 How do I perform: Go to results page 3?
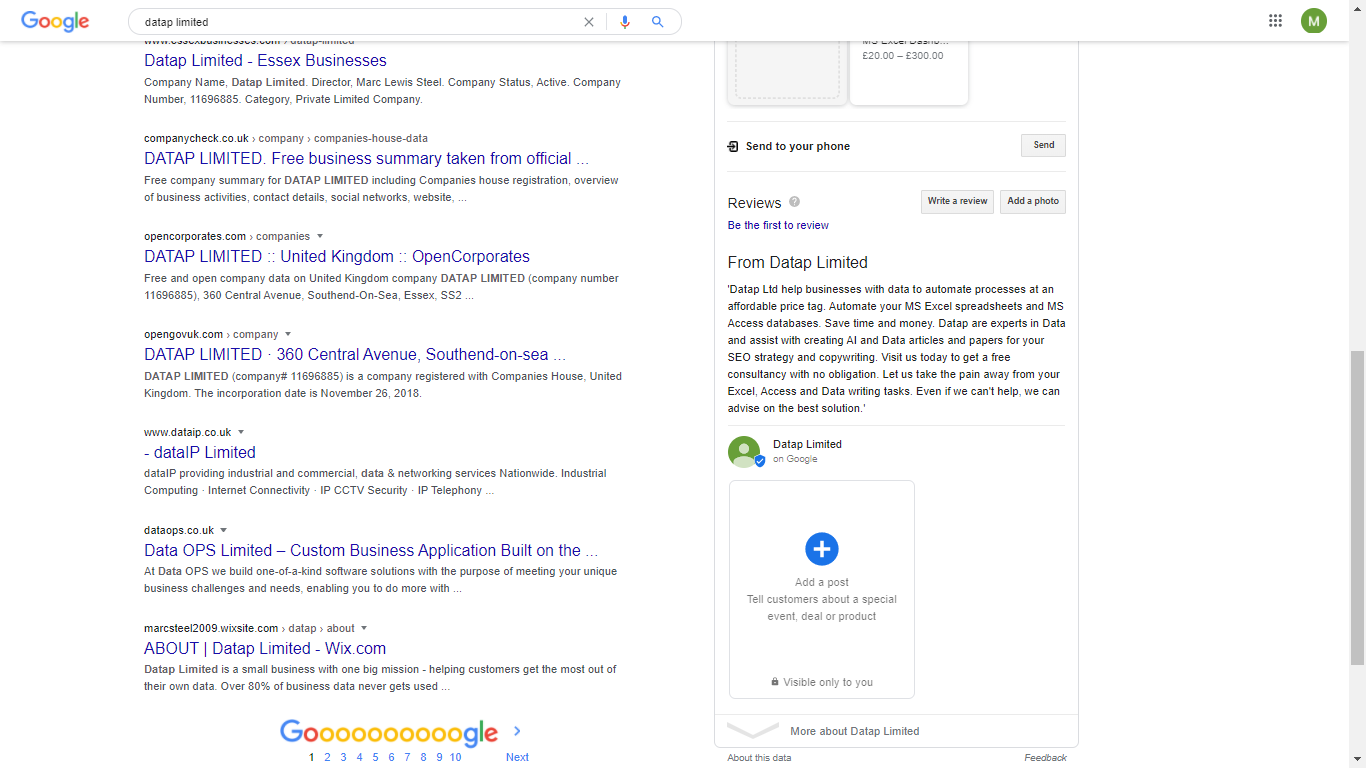click(x=343, y=757)
